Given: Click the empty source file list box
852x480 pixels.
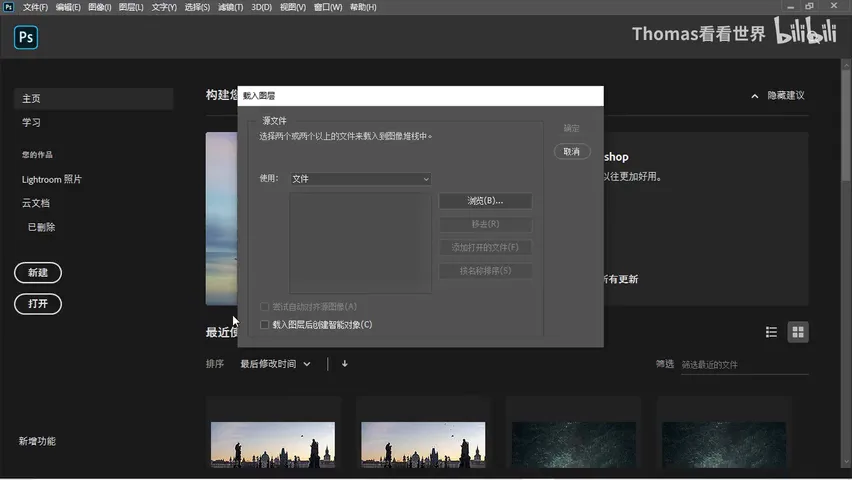Looking at the screenshot, I should 361,243.
